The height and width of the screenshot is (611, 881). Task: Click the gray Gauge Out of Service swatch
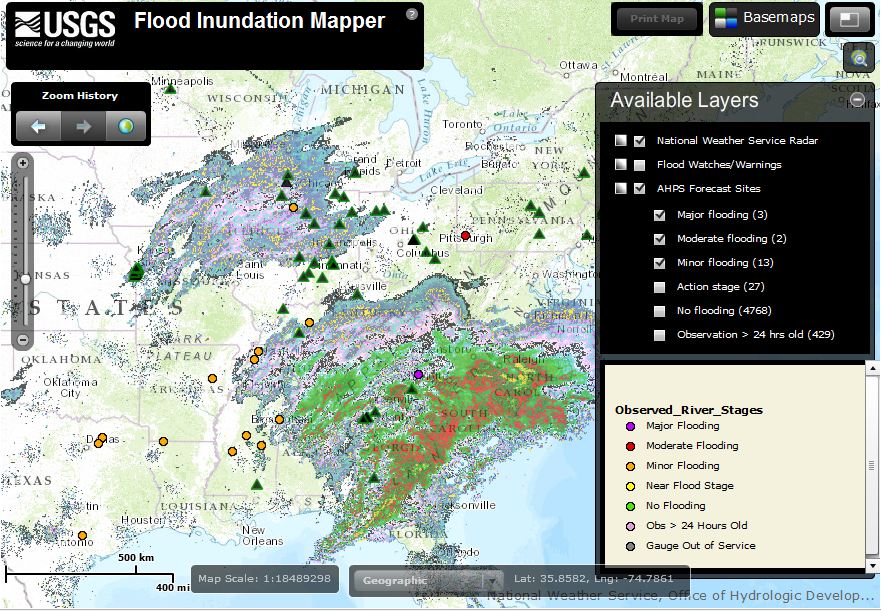click(630, 546)
